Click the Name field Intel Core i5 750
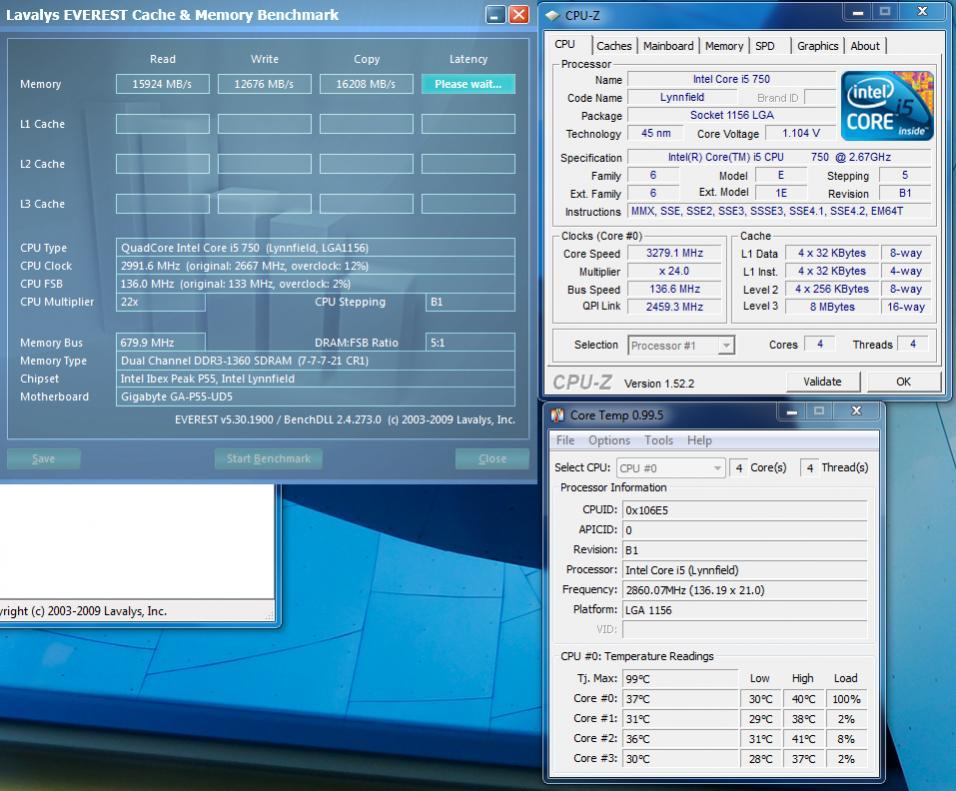 coord(732,79)
